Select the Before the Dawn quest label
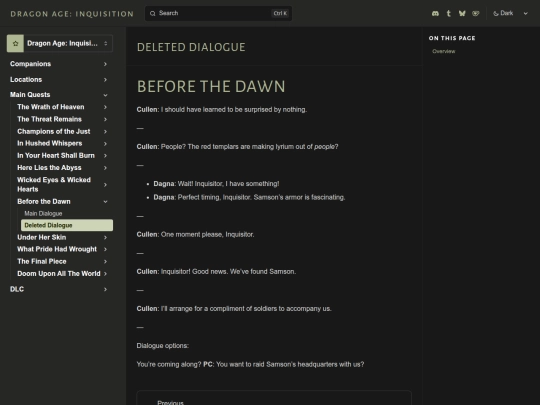Image resolution: width=540 pixels, height=405 pixels. tap(44, 201)
